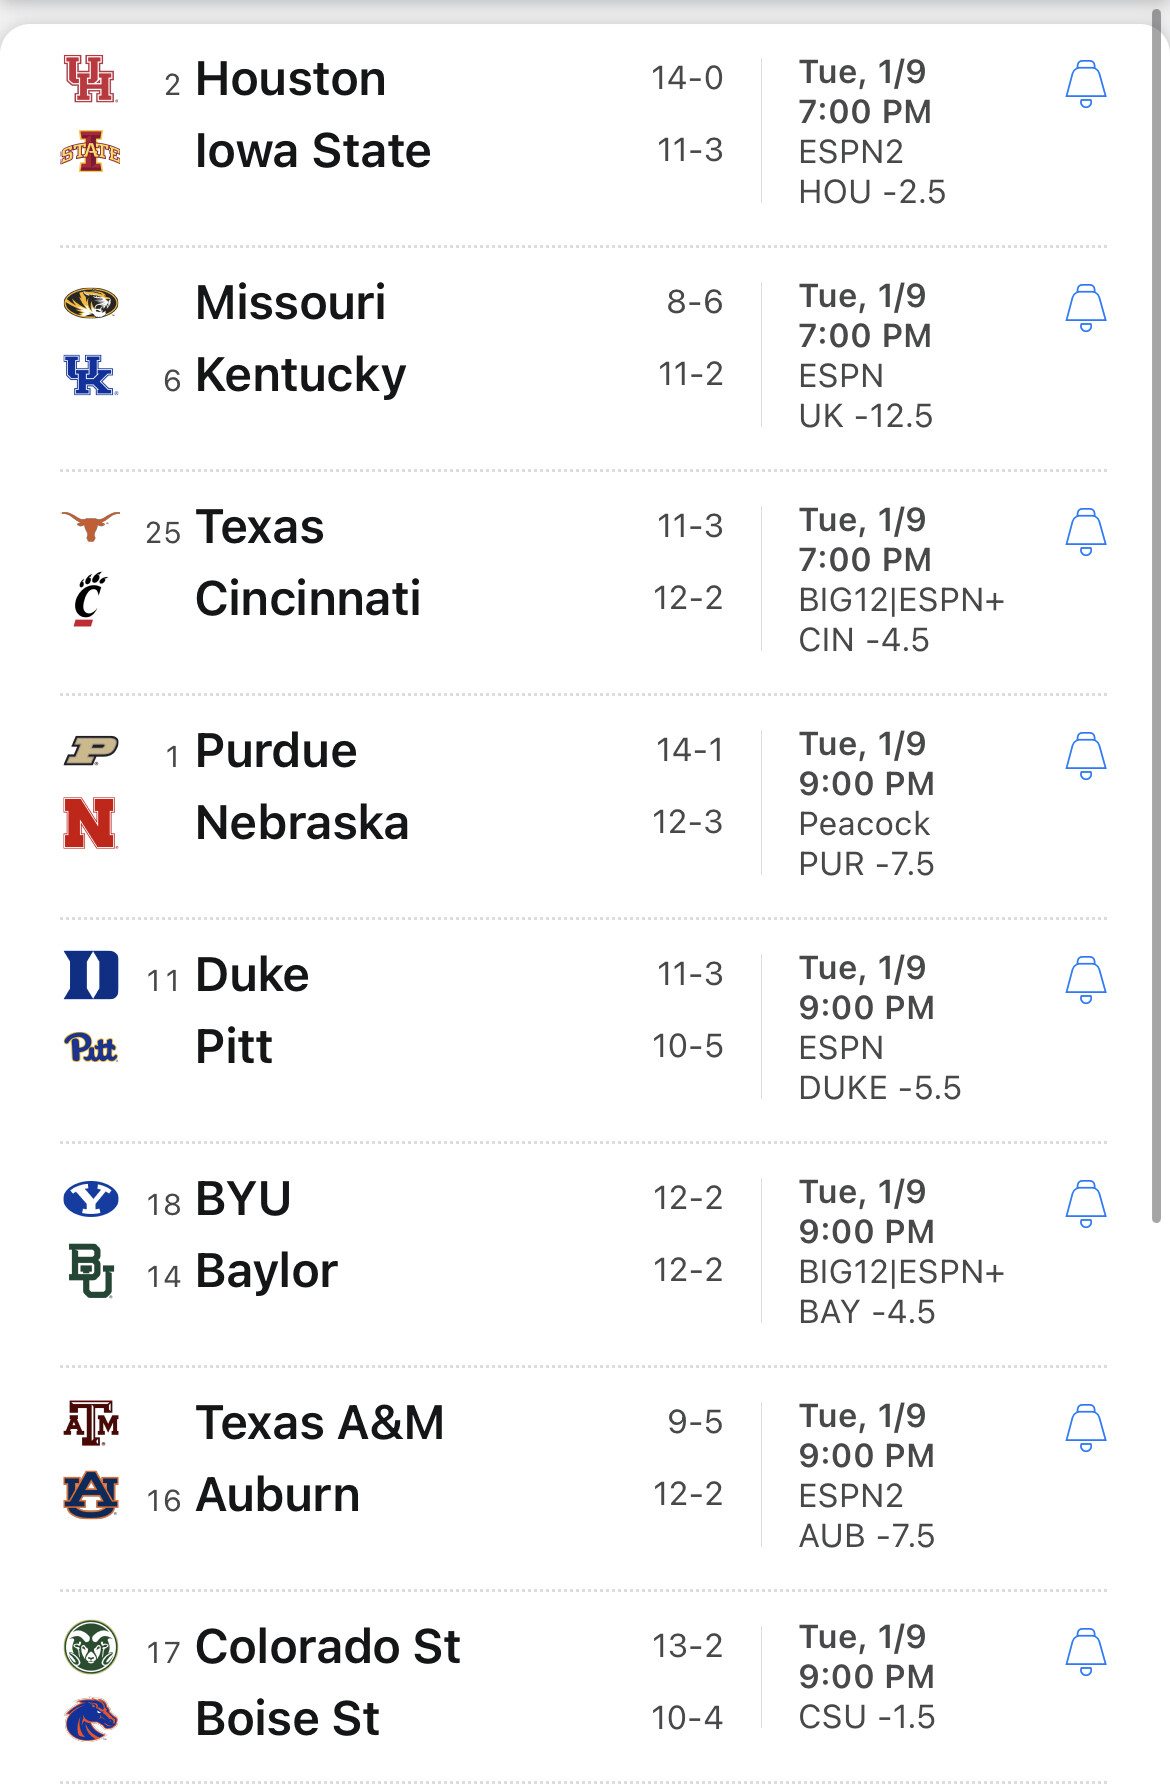This screenshot has height=1790, width=1170.
Task: Tap the HOU -2.5 betting line
Action: click(872, 192)
